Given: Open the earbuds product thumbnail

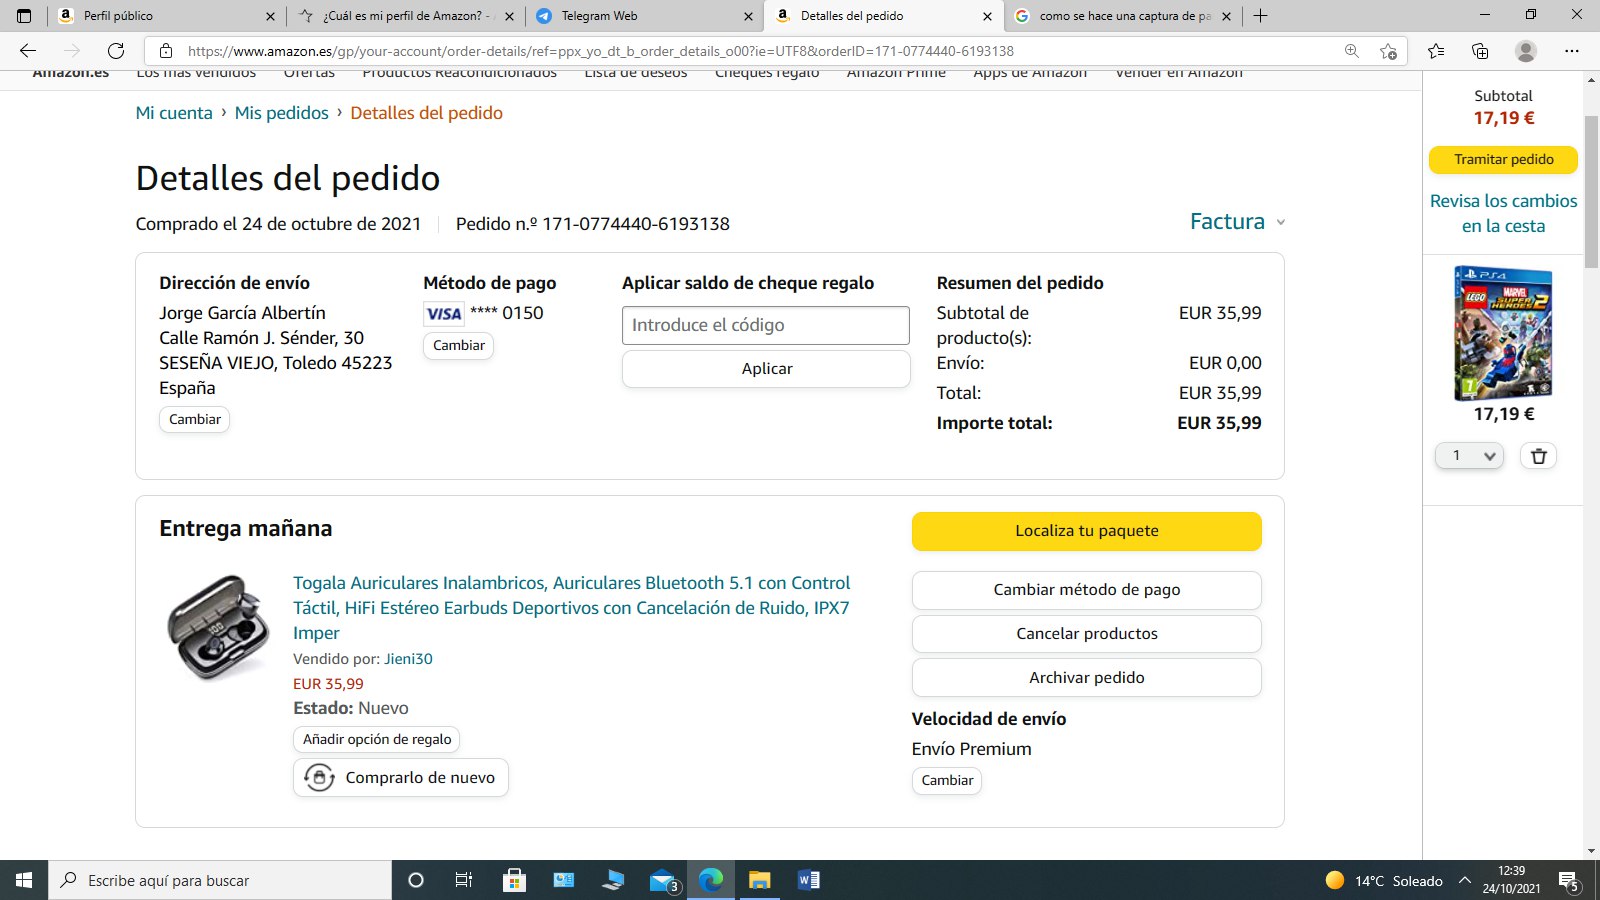Looking at the screenshot, I should pyautogui.click(x=218, y=627).
